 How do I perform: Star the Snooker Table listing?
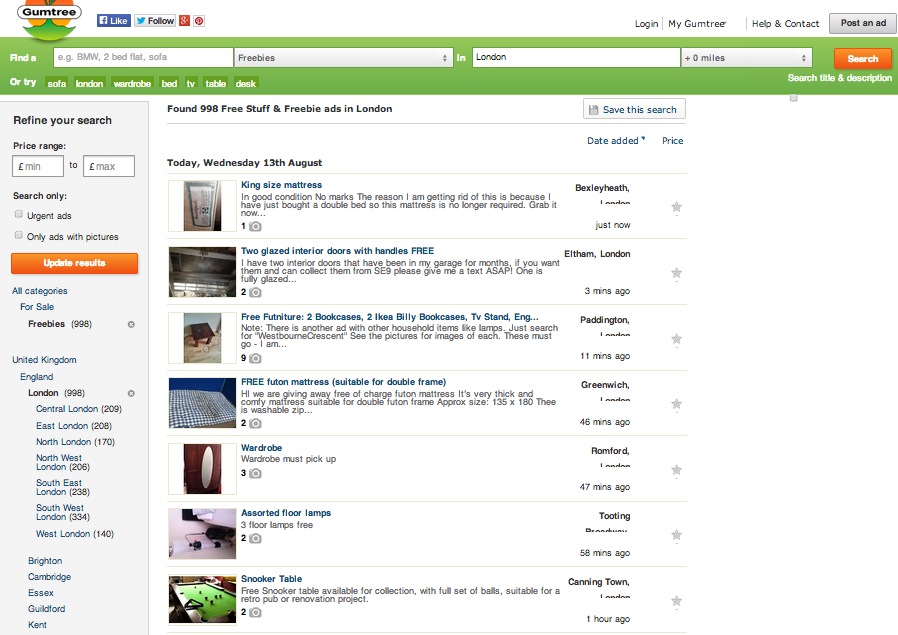676,601
